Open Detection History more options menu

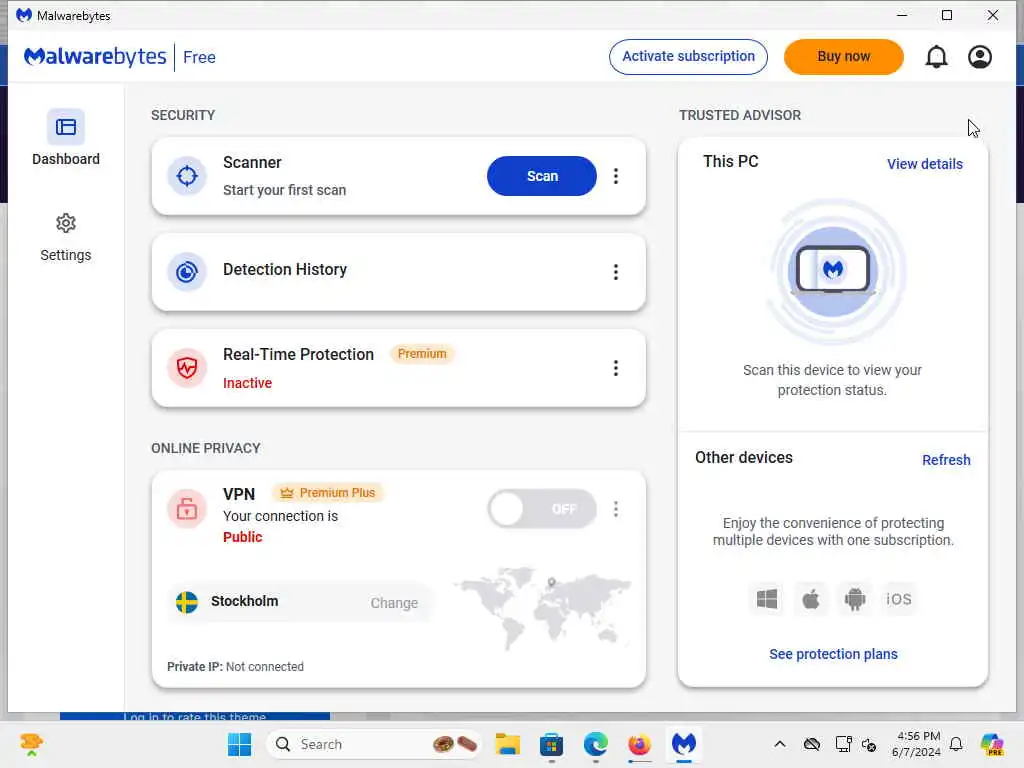pos(616,272)
